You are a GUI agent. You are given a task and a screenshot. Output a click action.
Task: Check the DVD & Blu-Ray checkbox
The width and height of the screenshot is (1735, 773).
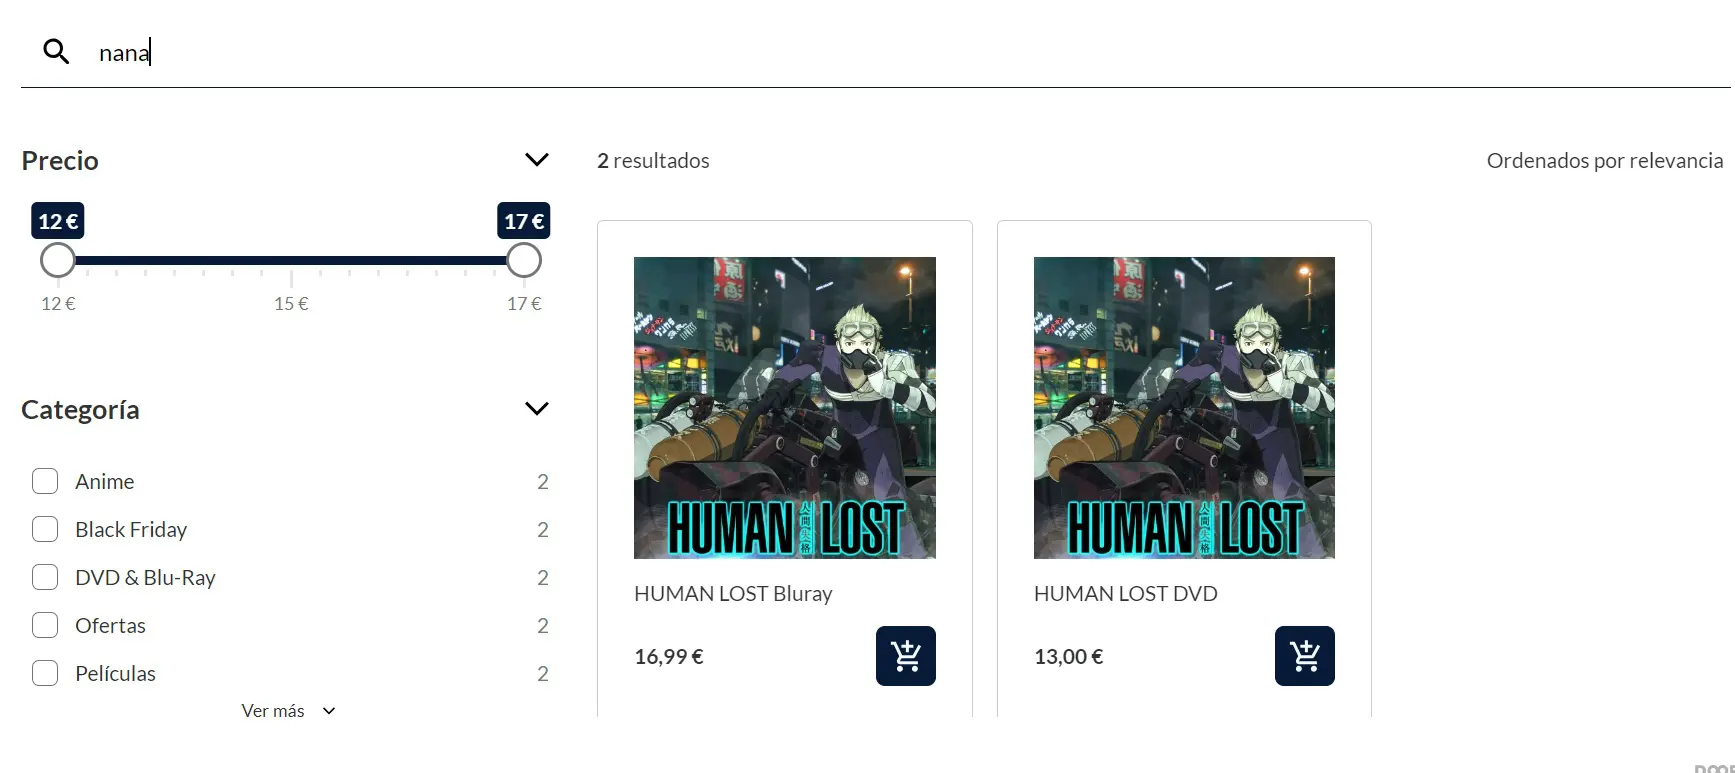tap(45, 577)
